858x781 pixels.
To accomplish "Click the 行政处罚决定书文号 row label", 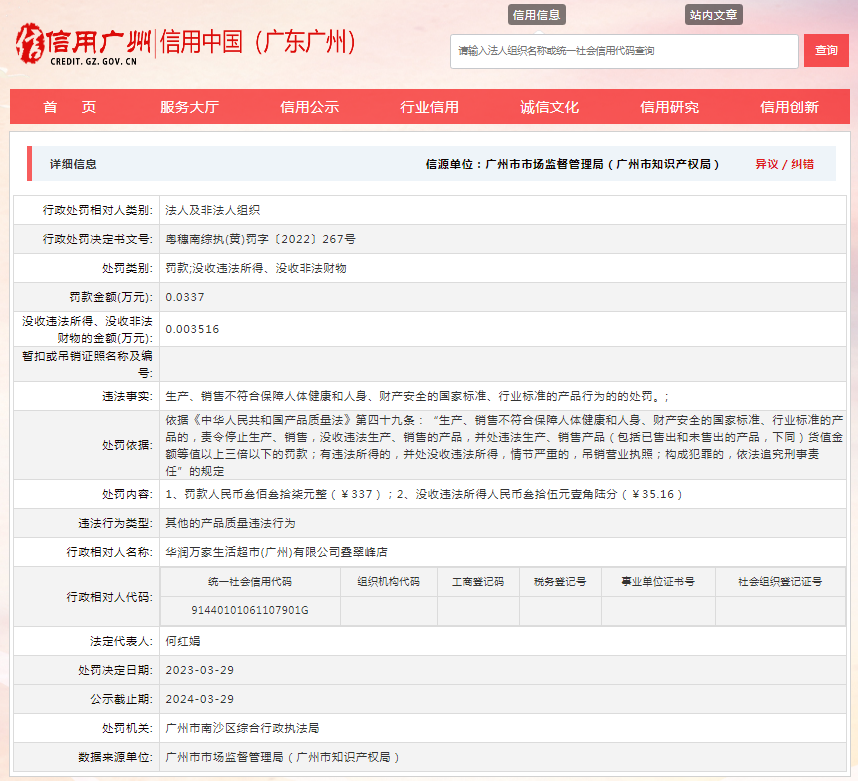I will 98,239.
